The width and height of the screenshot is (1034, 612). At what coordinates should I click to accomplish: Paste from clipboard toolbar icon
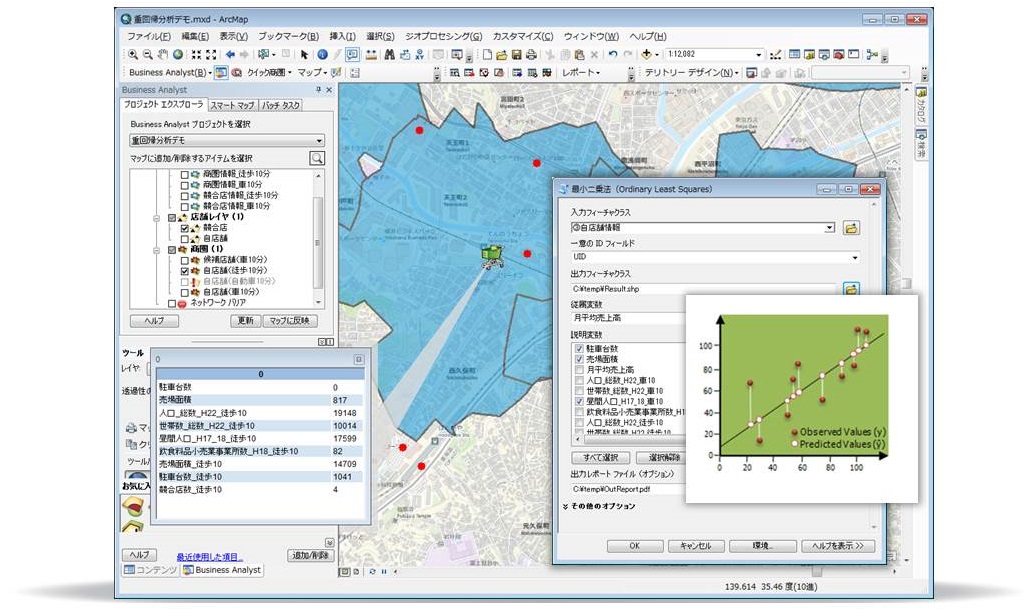pos(580,55)
